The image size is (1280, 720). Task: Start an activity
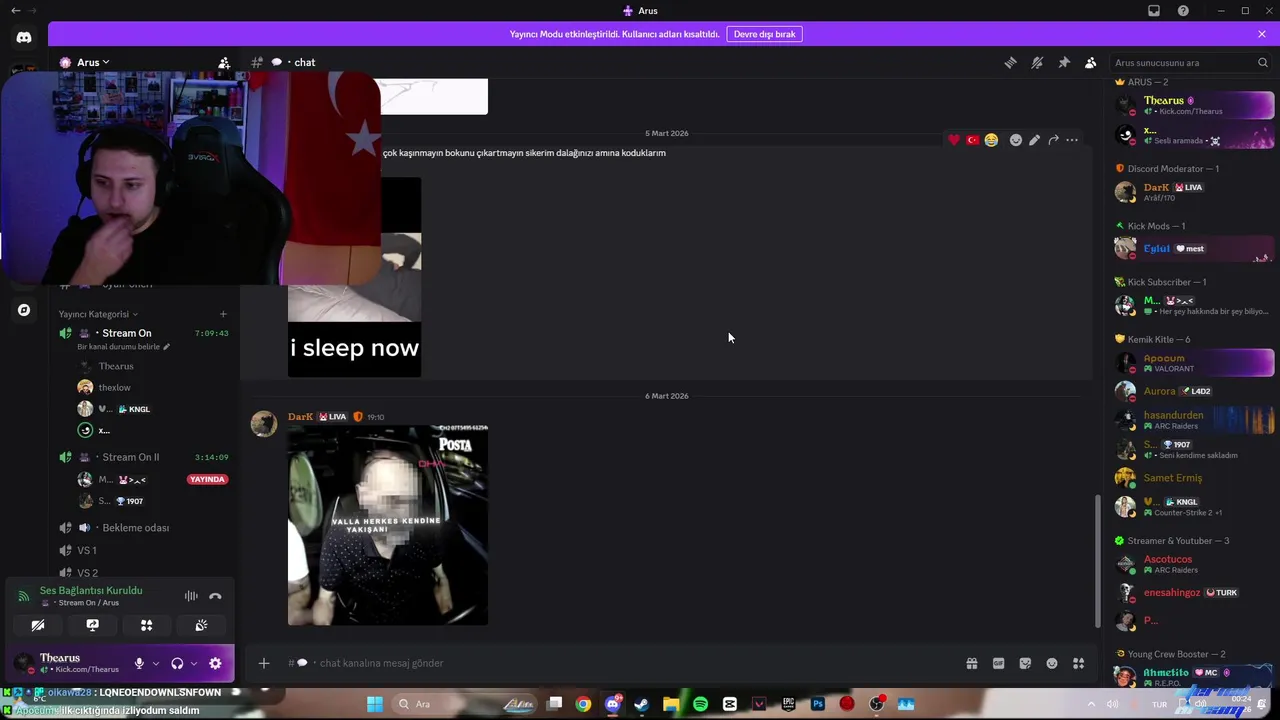[146, 625]
